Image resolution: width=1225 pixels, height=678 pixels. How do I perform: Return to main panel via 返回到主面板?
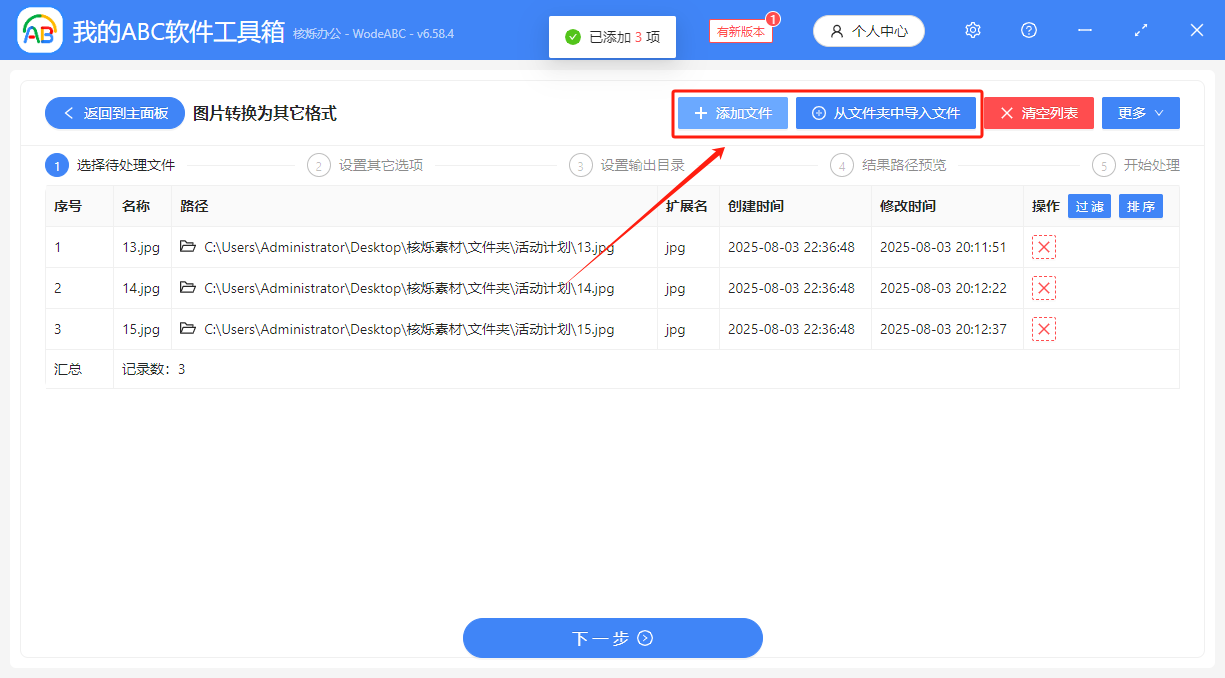pyautogui.click(x=114, y=112)
